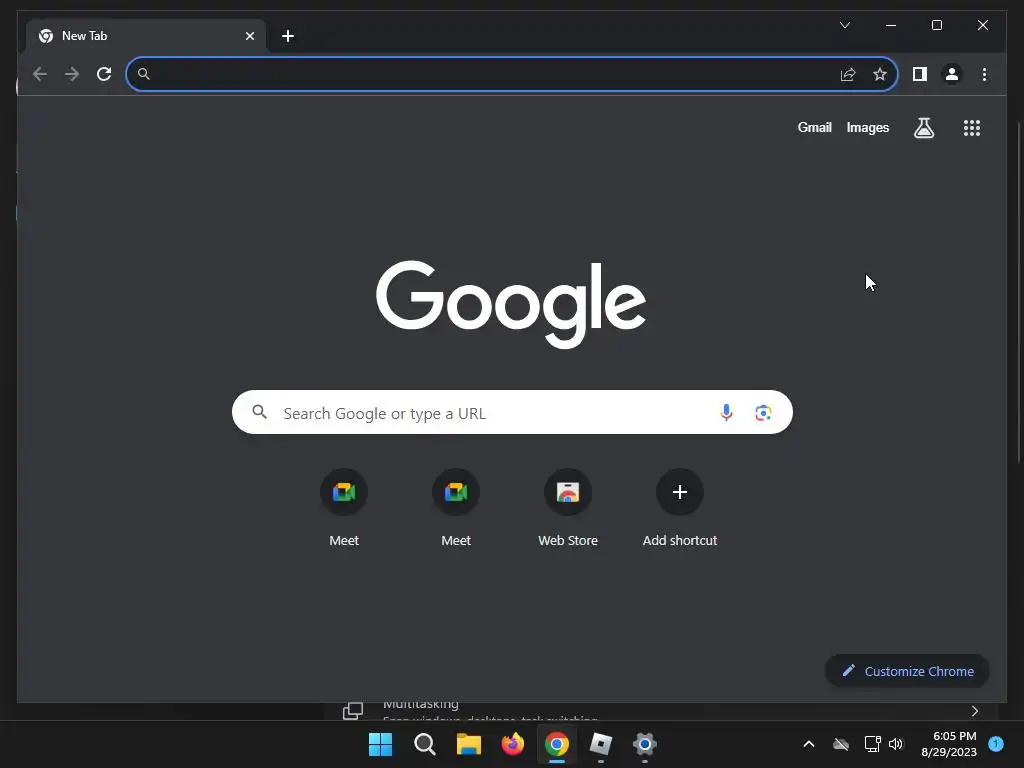Open Search Labs flask icon
Viewport: 1024px width, 768px height.
[923, 128]
